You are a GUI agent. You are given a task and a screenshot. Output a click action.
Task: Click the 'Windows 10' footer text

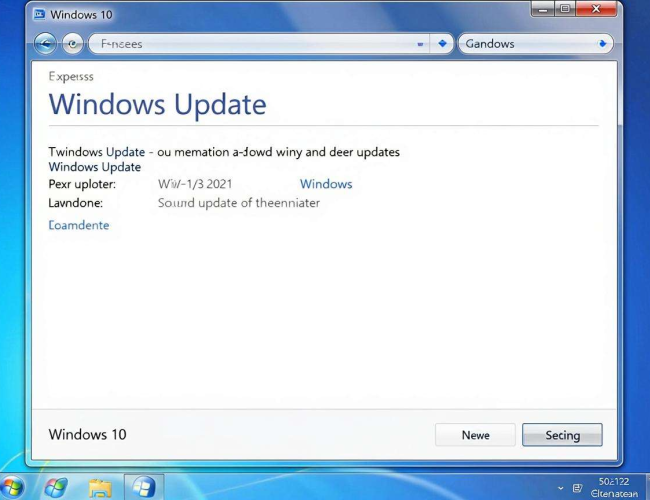pos(87,434)
